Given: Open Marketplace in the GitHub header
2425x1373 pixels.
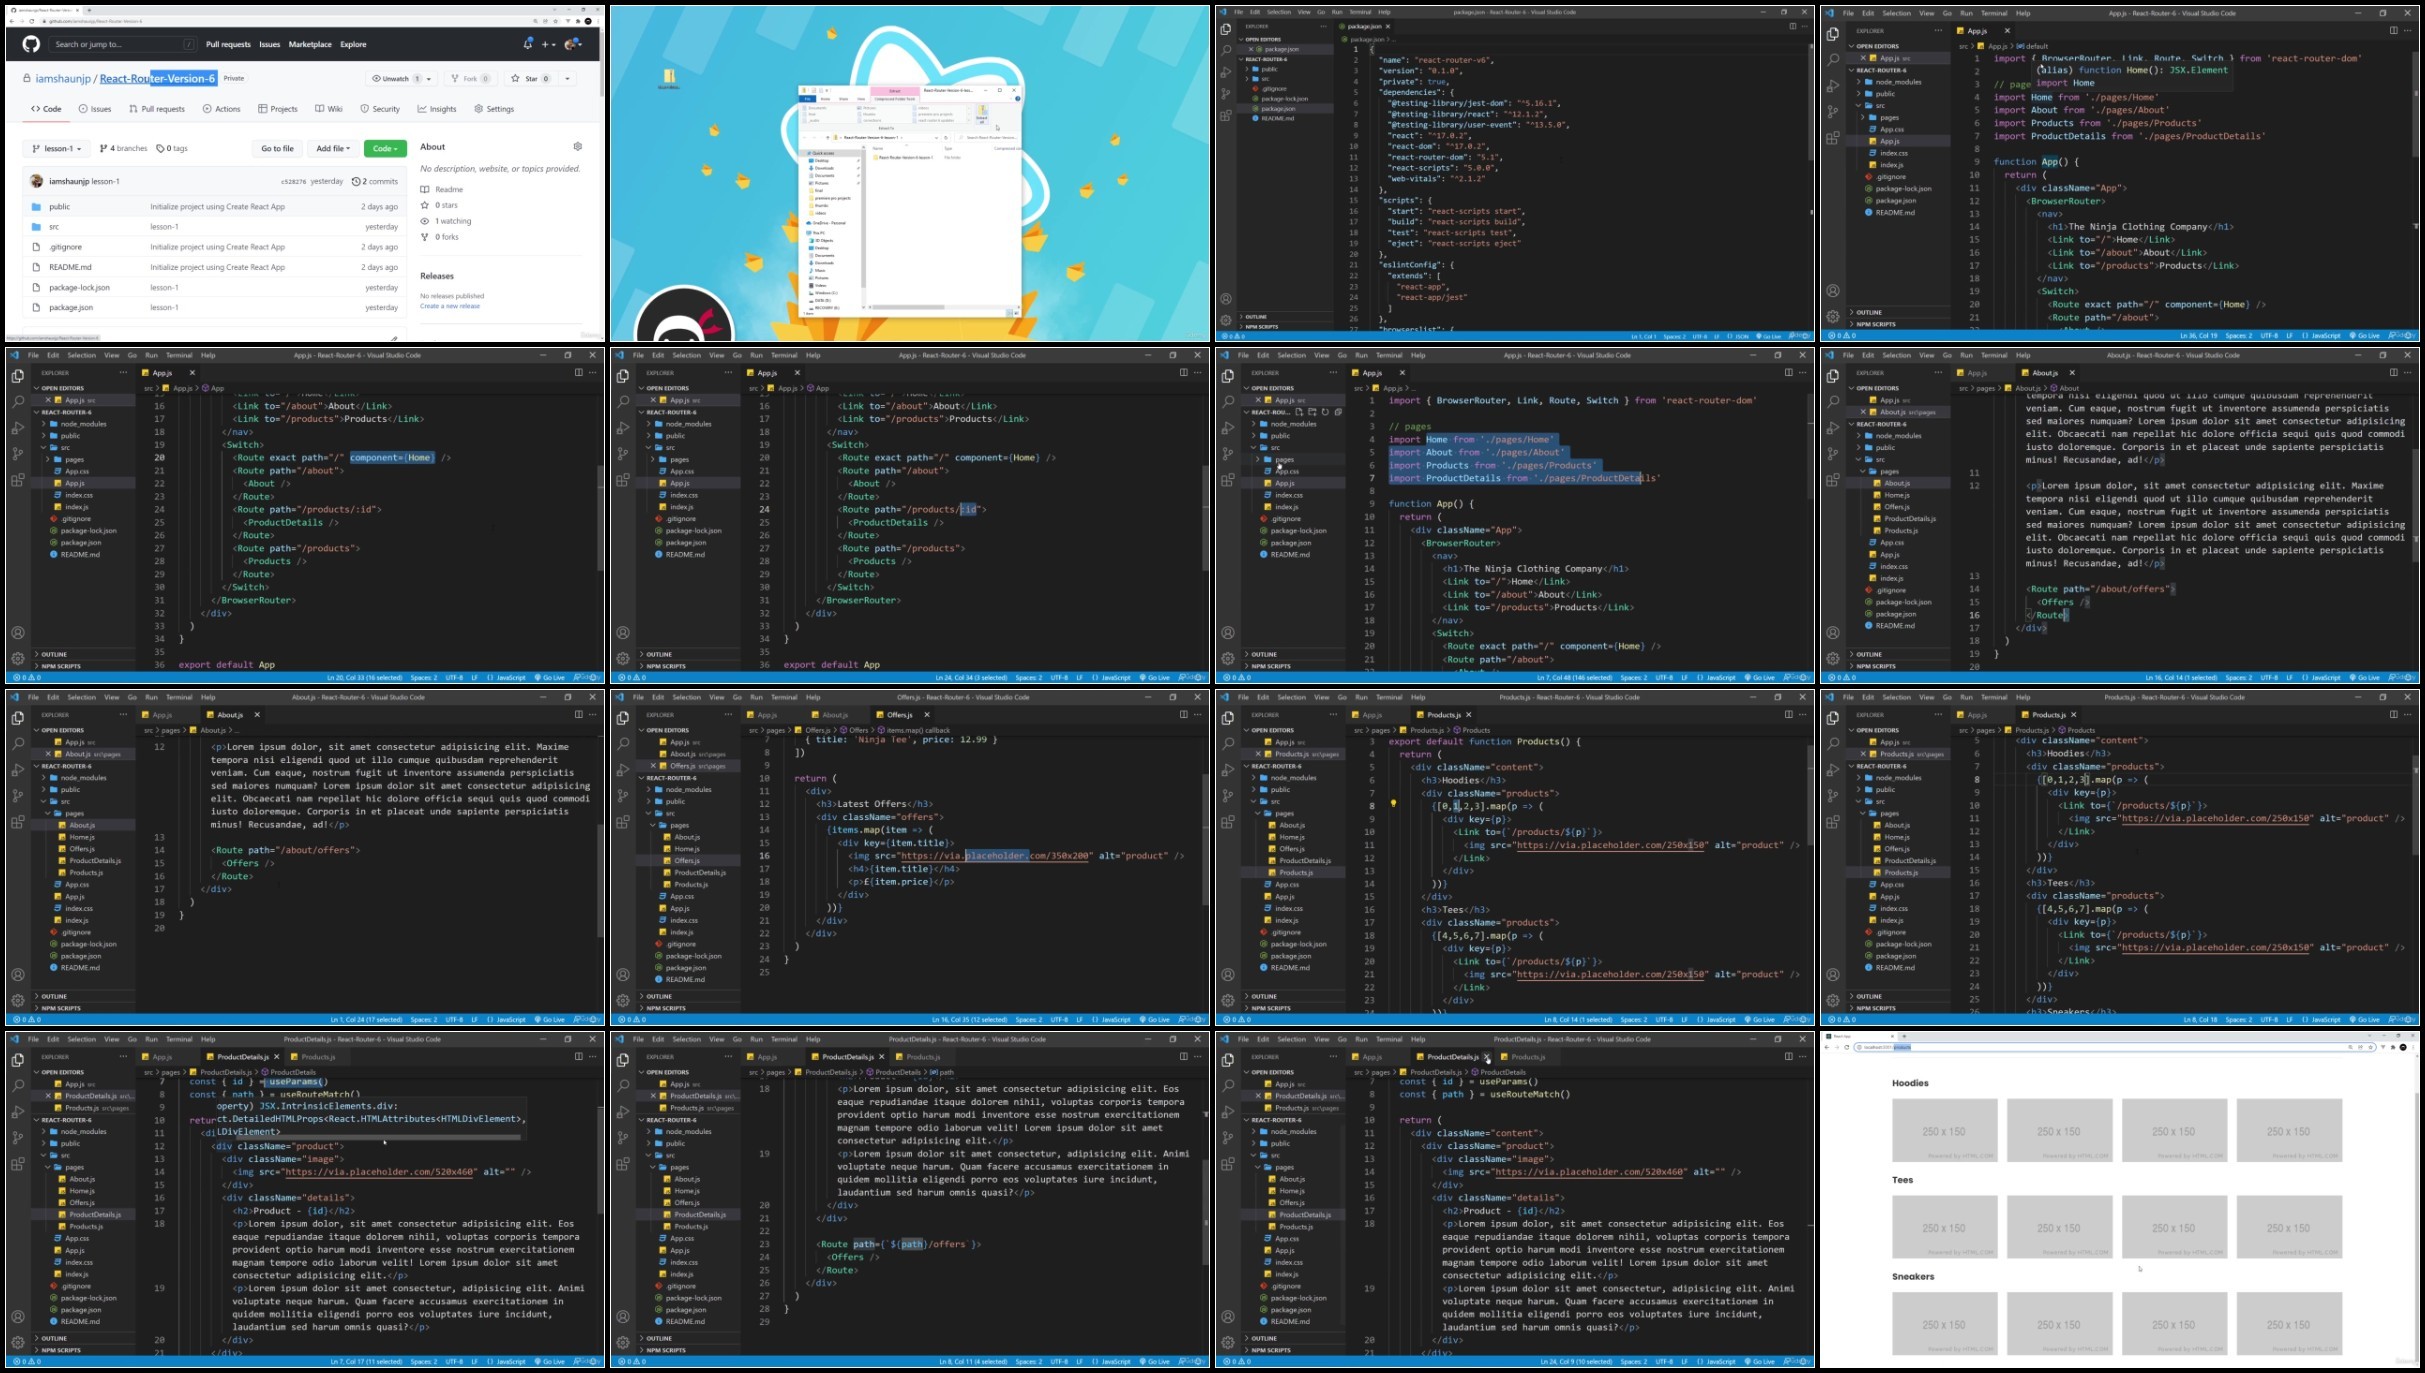Looking at the screenshot, I should [310, 44].
